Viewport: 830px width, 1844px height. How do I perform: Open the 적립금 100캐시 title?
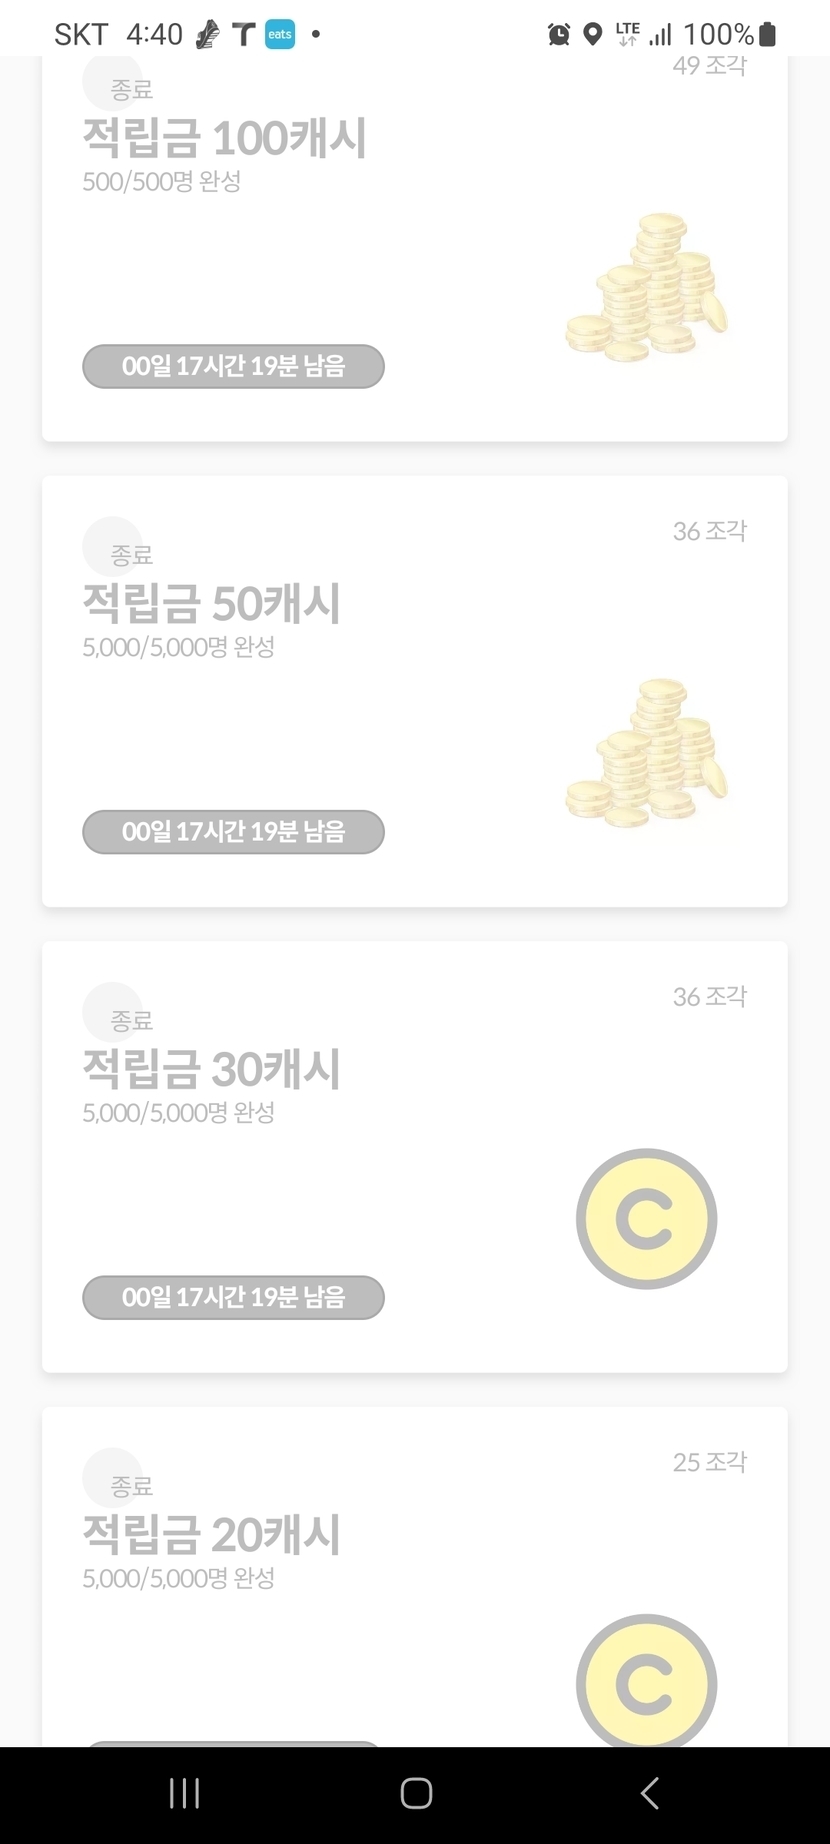pyautogui.click(x=224, y=138)
